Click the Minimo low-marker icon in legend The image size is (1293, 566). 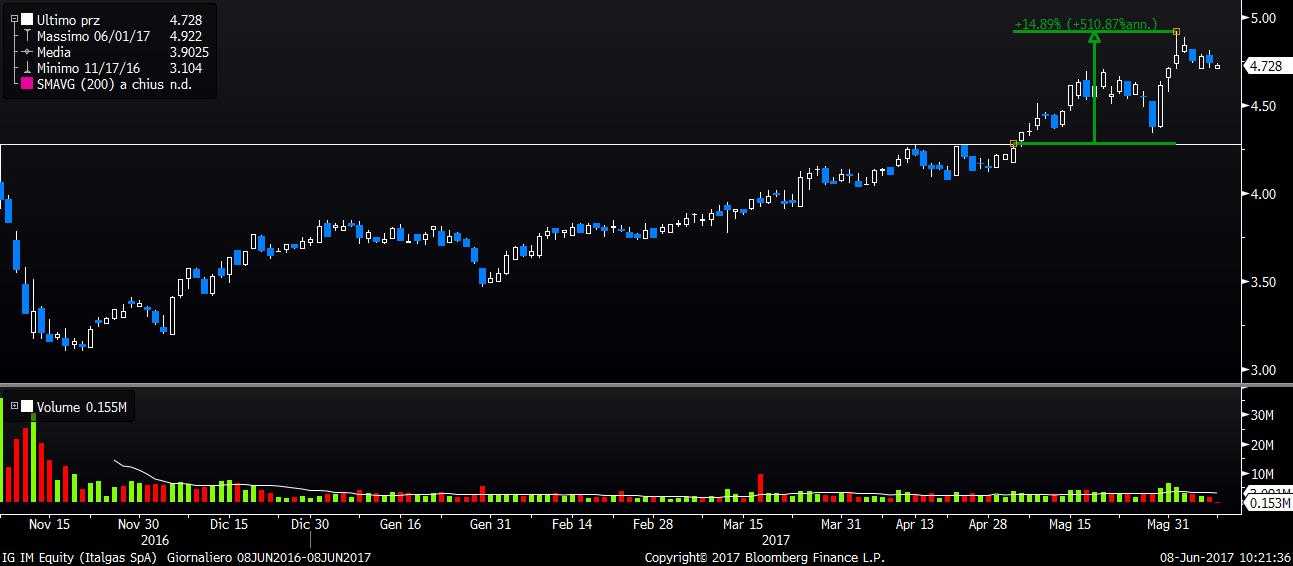pos(27,68)
